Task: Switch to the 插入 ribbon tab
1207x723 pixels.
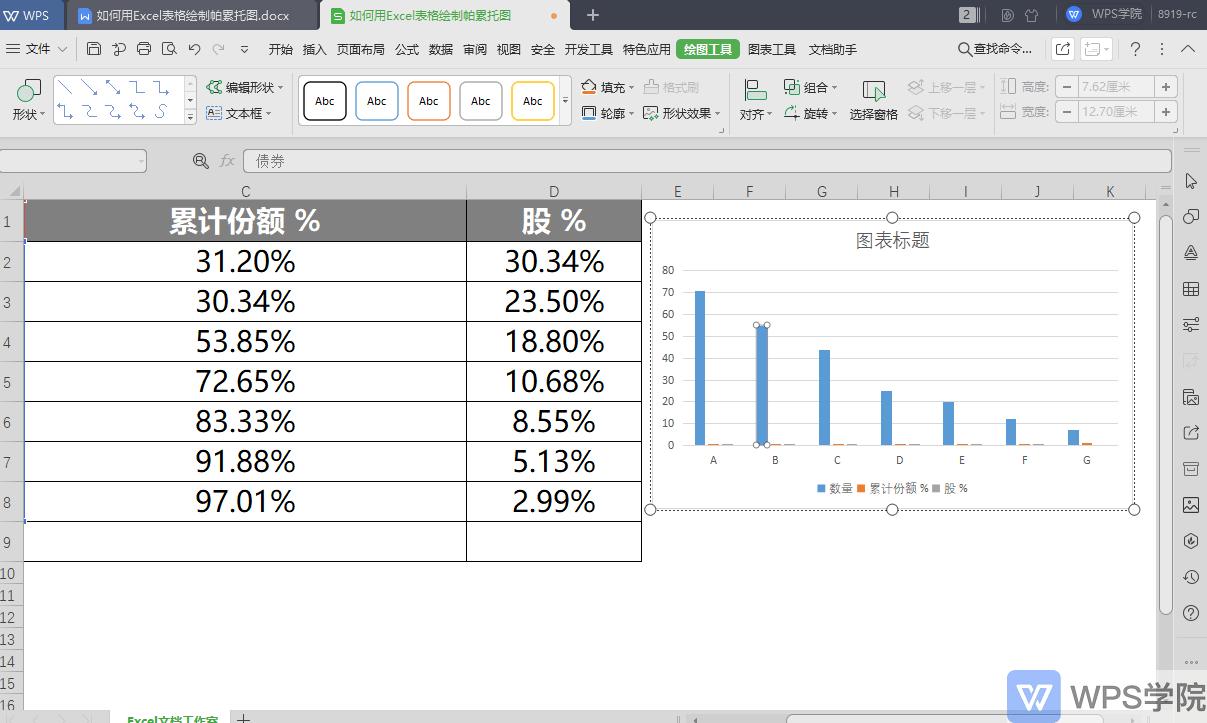Action: click(313, 48)
